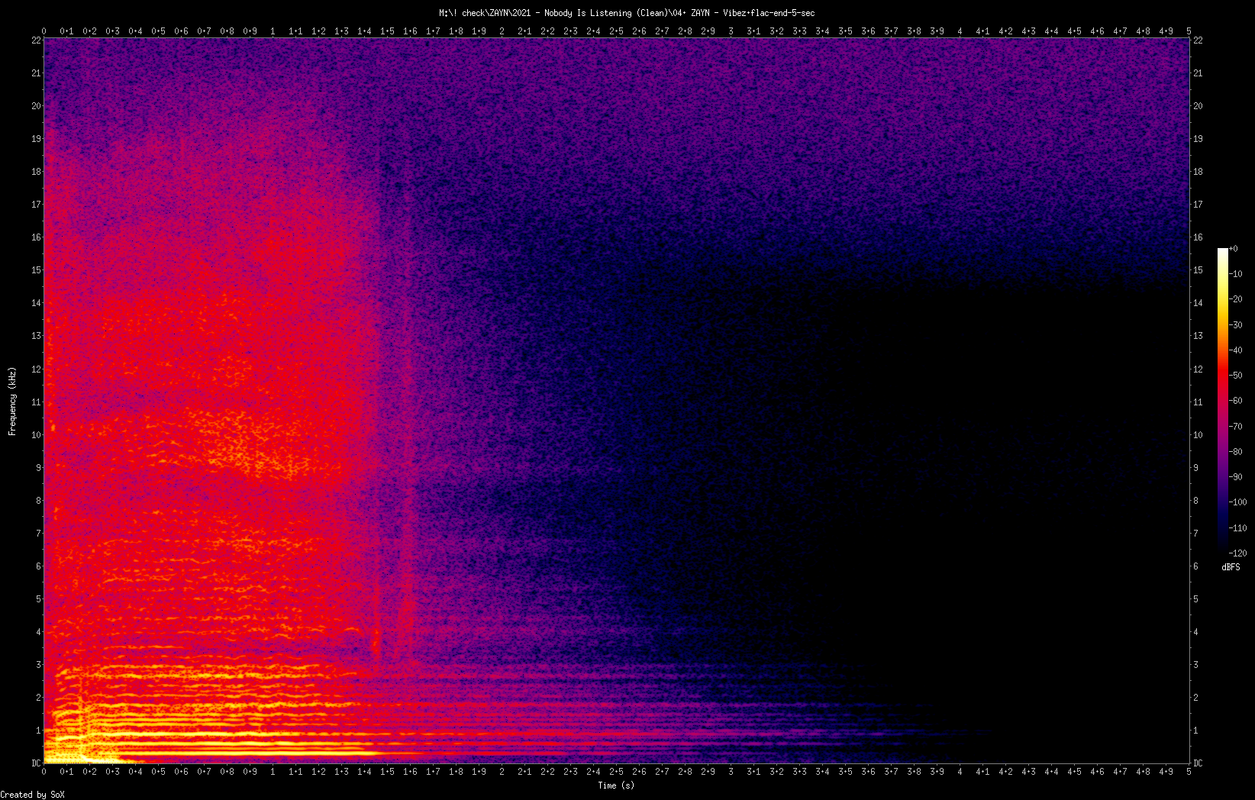Click the '22' tick on the left frequency axis
Screen dimensions: 1255x800
[x=35, y=40]
